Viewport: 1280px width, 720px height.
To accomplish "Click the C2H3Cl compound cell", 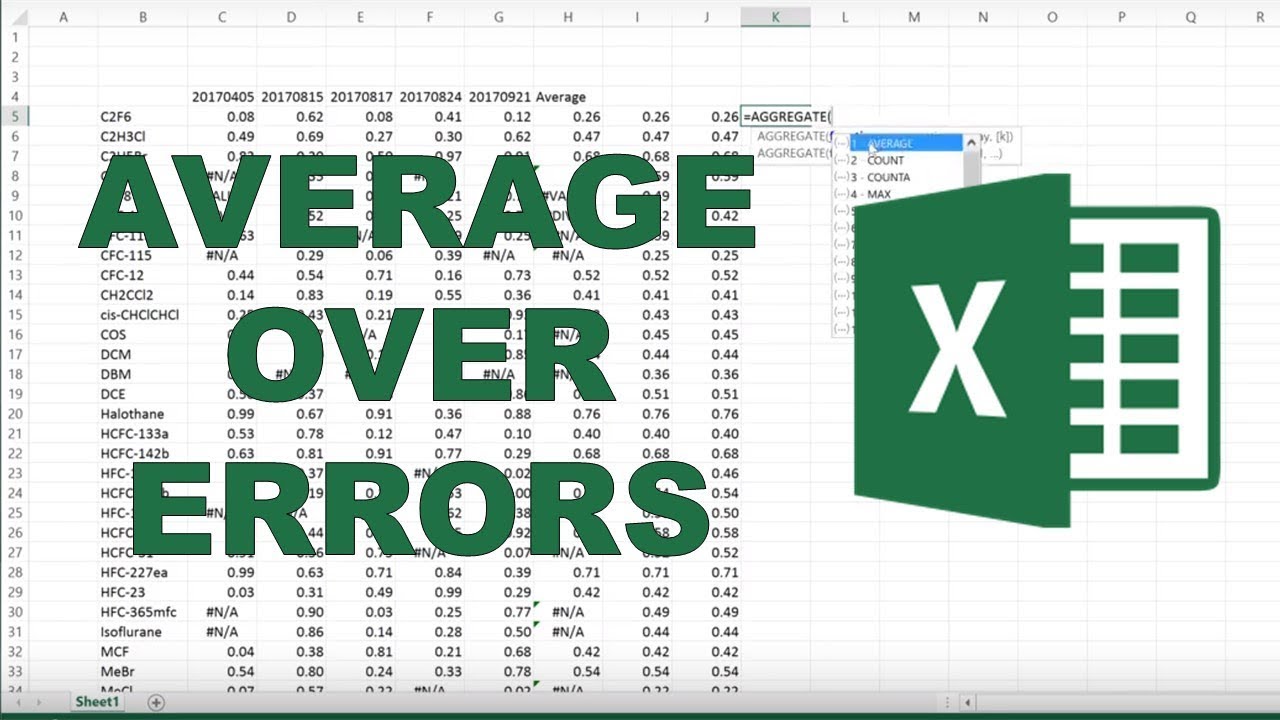I will 143,136.
